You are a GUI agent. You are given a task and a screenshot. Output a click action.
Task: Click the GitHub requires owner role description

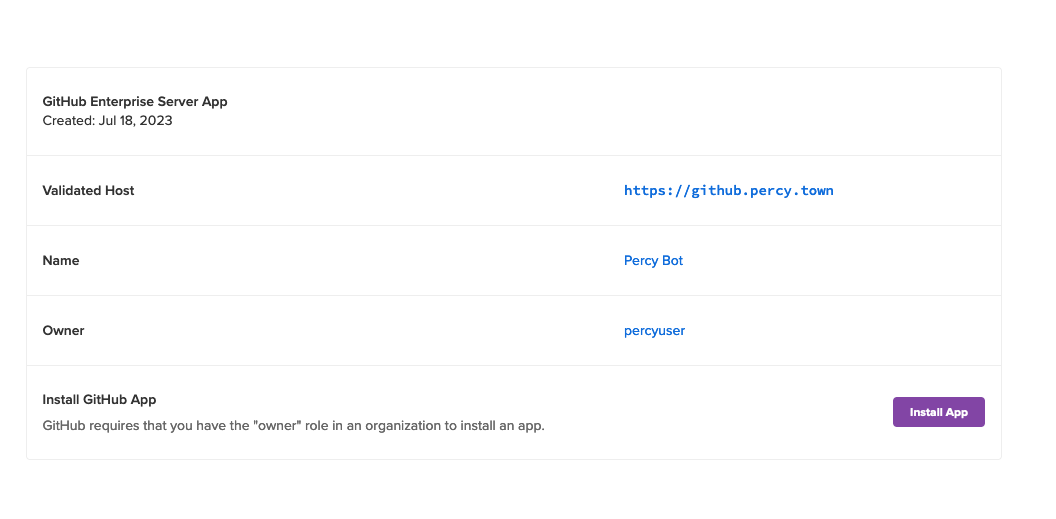coord(293,426)
